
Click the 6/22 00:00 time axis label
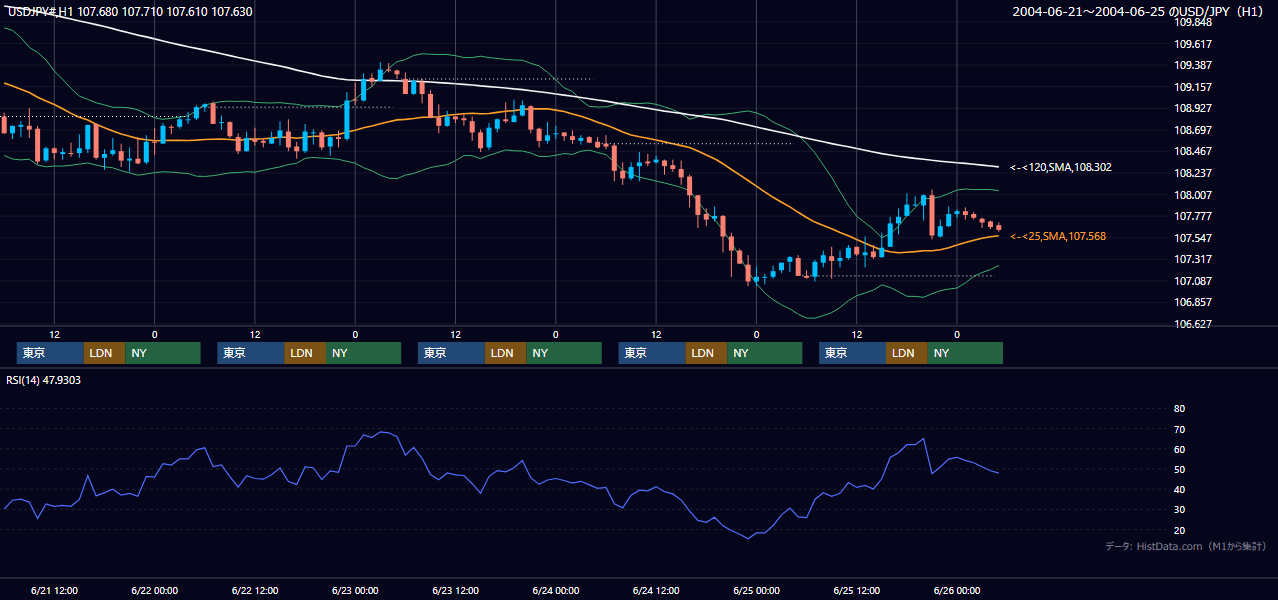pos(154,590)
